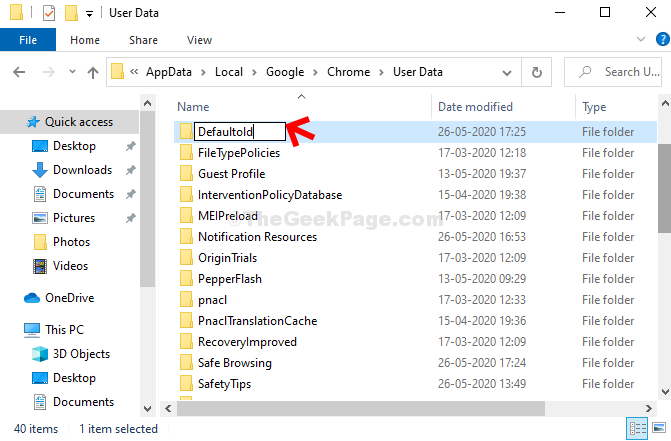Select the FileTypePolicies folder
Image resolution: width=671 pixels, height=441 pixels.
[x=239, y=153]
